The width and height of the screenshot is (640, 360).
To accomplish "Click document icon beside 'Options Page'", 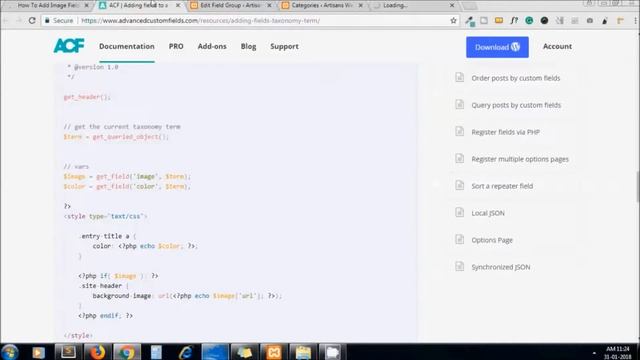I will (x=460, y=239).
